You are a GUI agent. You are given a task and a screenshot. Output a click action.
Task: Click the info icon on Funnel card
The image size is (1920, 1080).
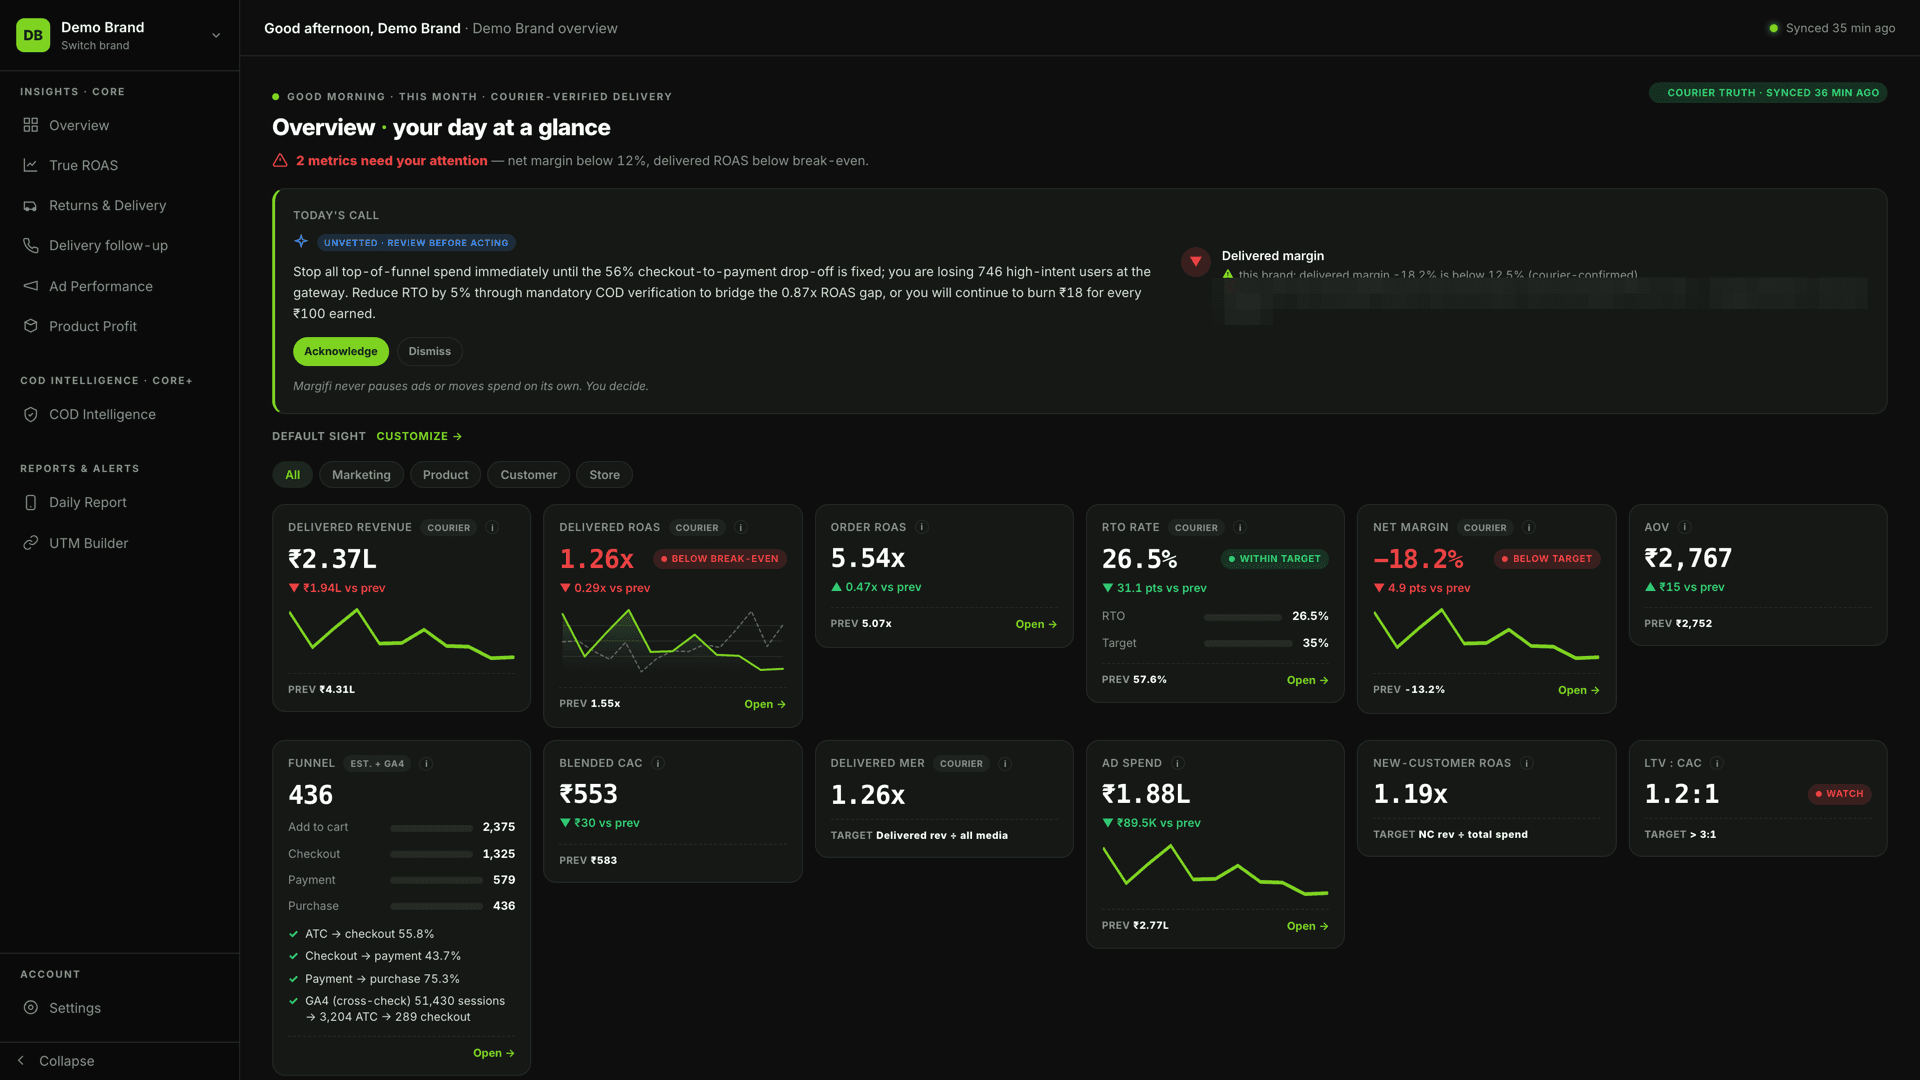426,764
